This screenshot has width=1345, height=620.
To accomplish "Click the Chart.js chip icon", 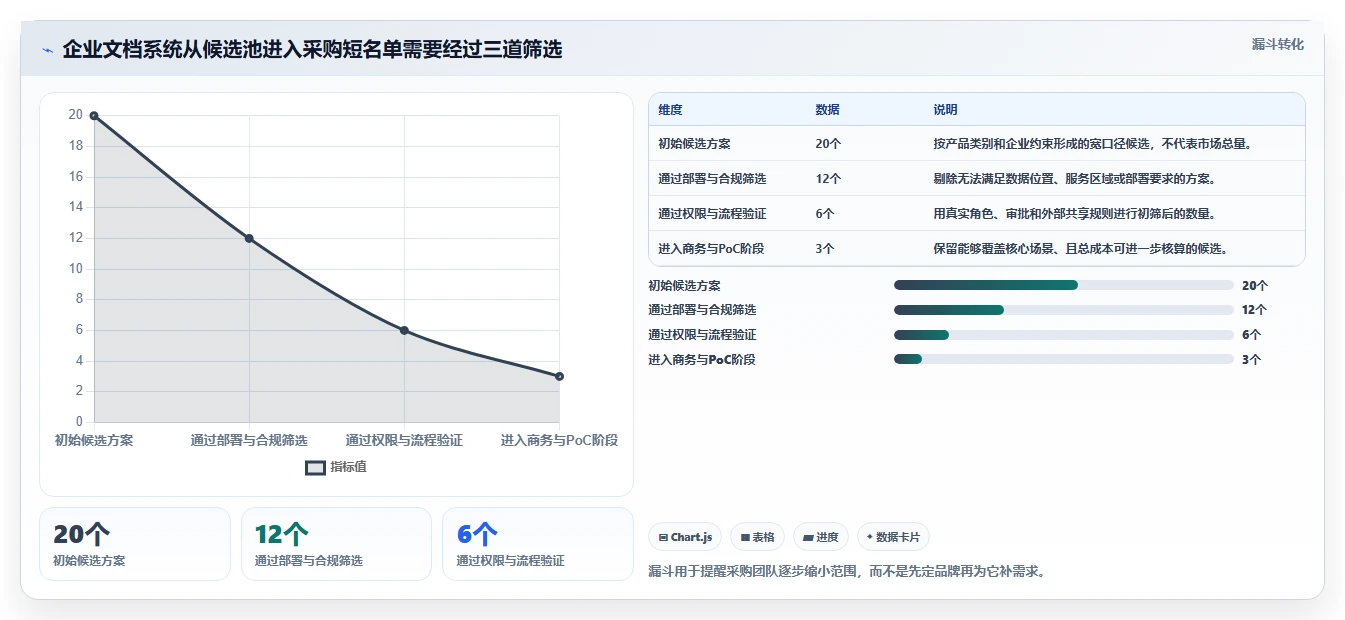I will [663, 538].
